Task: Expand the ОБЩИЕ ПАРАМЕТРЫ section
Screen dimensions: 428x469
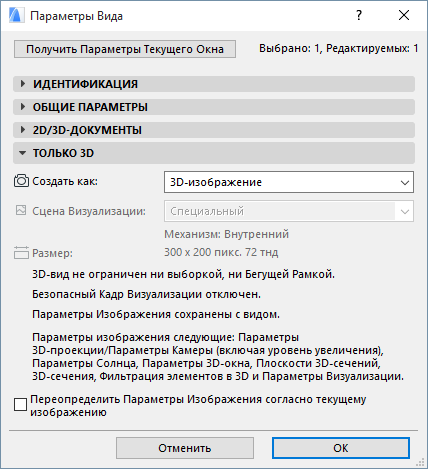Action: tap(214, 107)
